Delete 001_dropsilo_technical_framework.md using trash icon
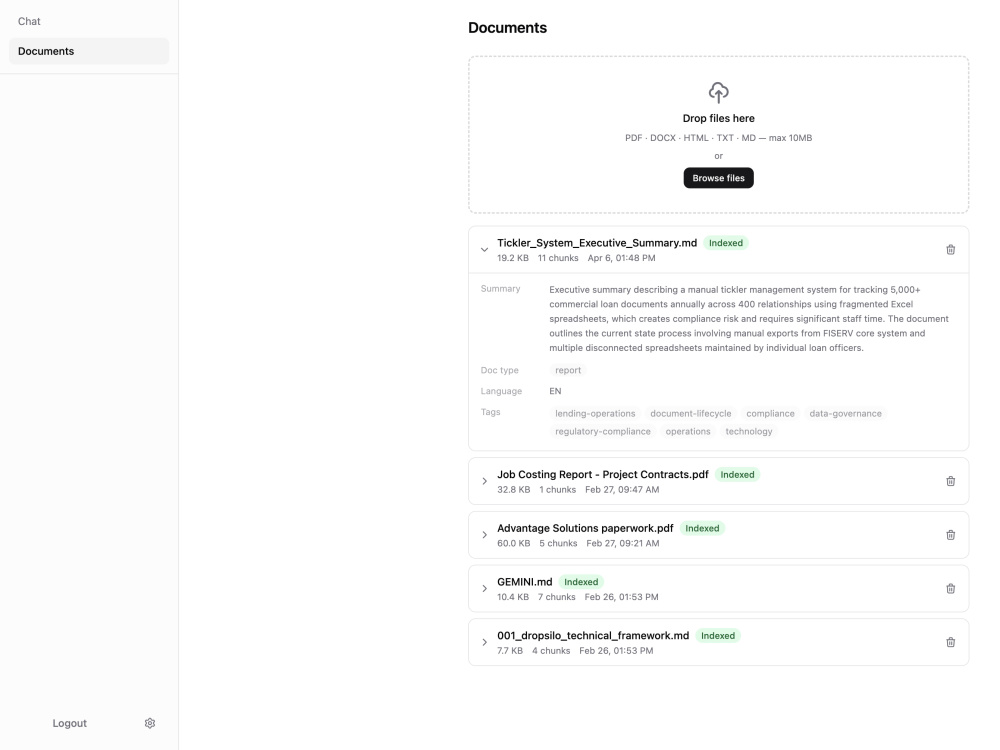Viewport: 1000px width, 750px height. pos(950,642)
